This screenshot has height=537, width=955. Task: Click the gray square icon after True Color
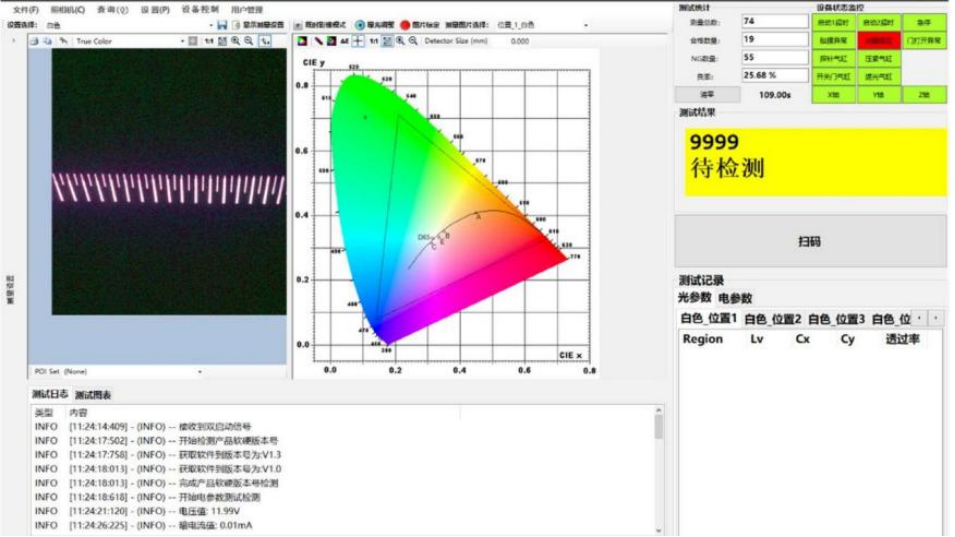(x=193, y=41)
